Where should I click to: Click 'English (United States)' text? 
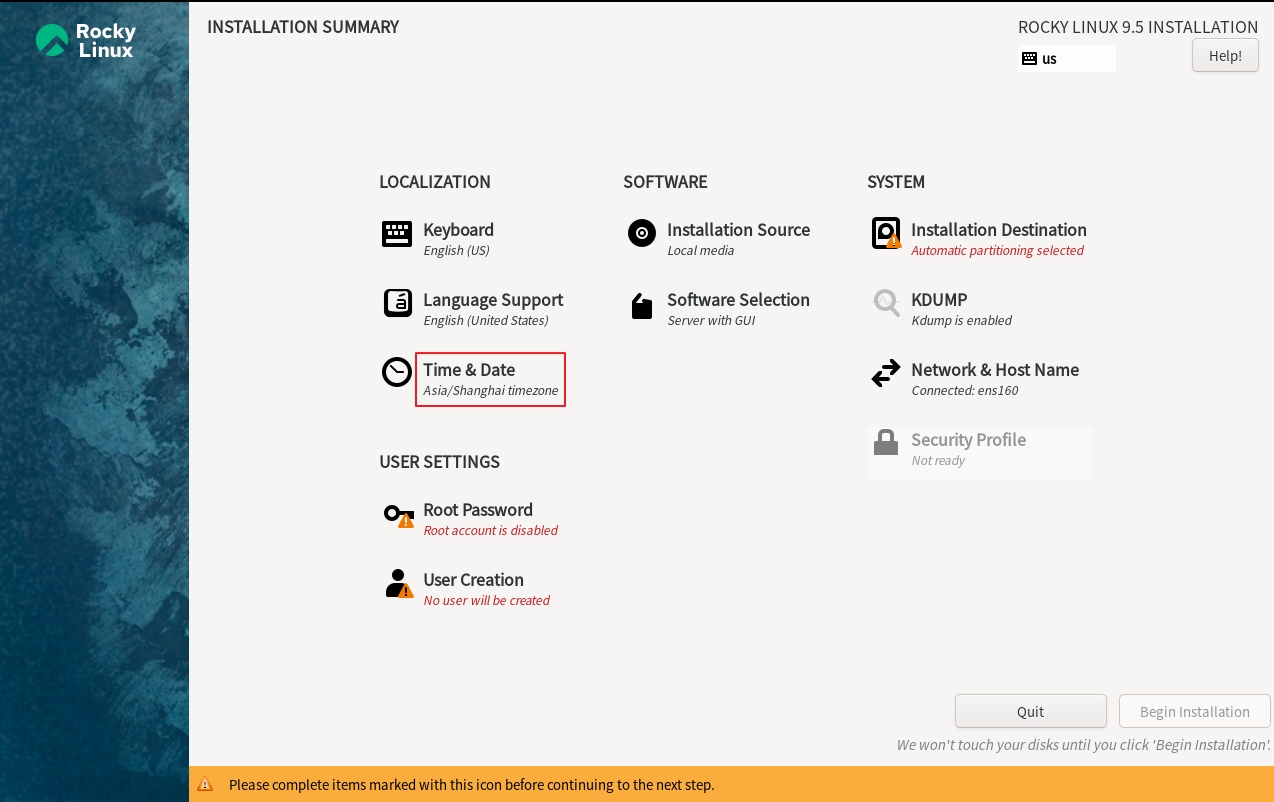(x=485, y=321)
